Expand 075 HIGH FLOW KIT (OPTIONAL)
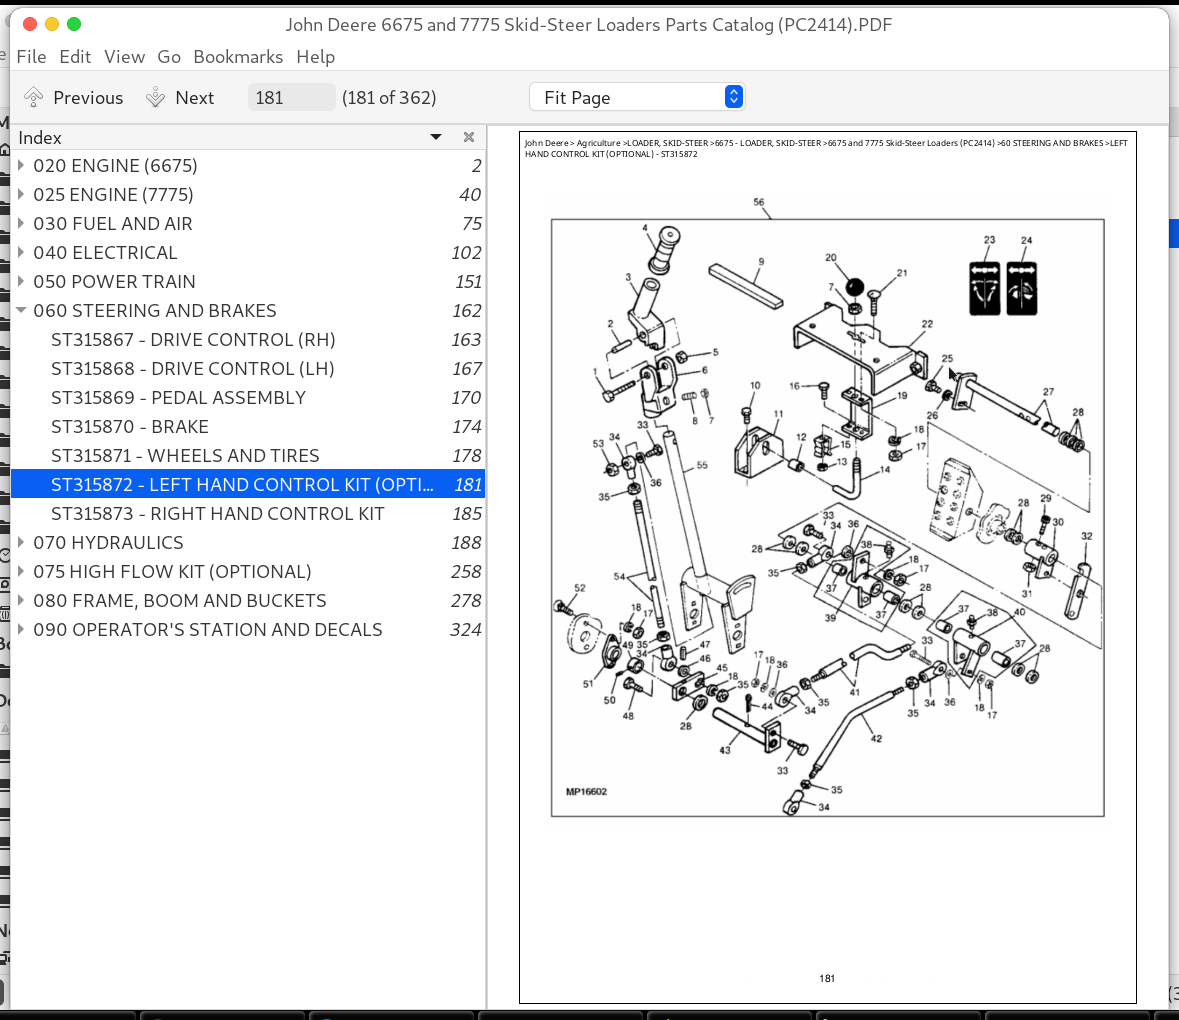Screen dimensions: 1179x1020 coord(21,571)
